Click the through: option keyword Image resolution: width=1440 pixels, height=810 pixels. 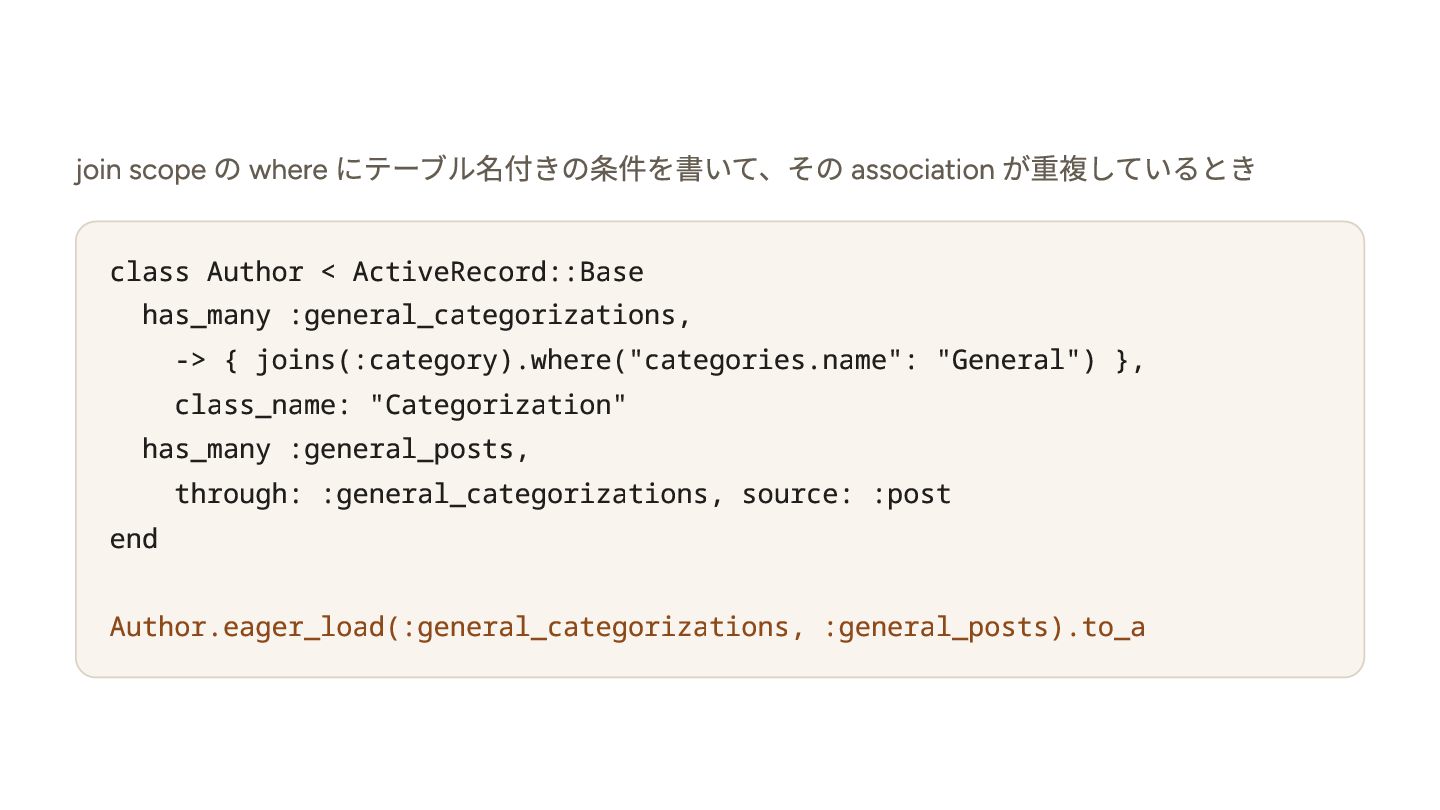click(x=239, y=494)
